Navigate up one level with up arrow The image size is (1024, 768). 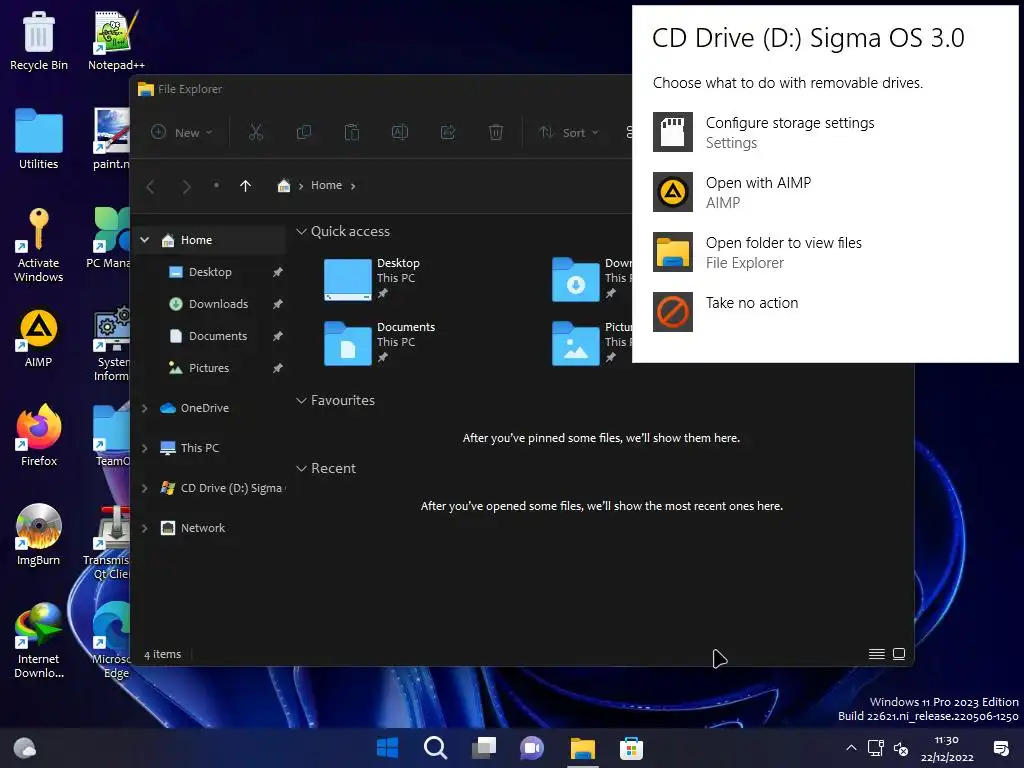coord(246,186)
